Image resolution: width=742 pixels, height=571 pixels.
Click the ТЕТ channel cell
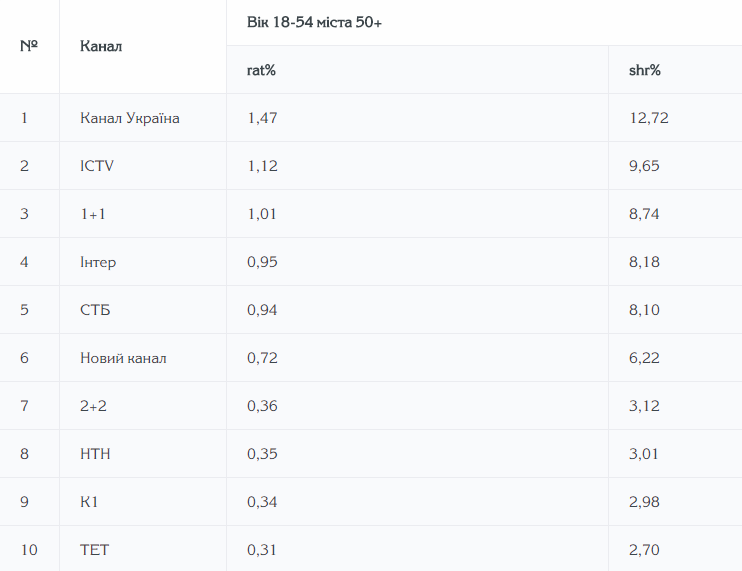pos(94,550)
